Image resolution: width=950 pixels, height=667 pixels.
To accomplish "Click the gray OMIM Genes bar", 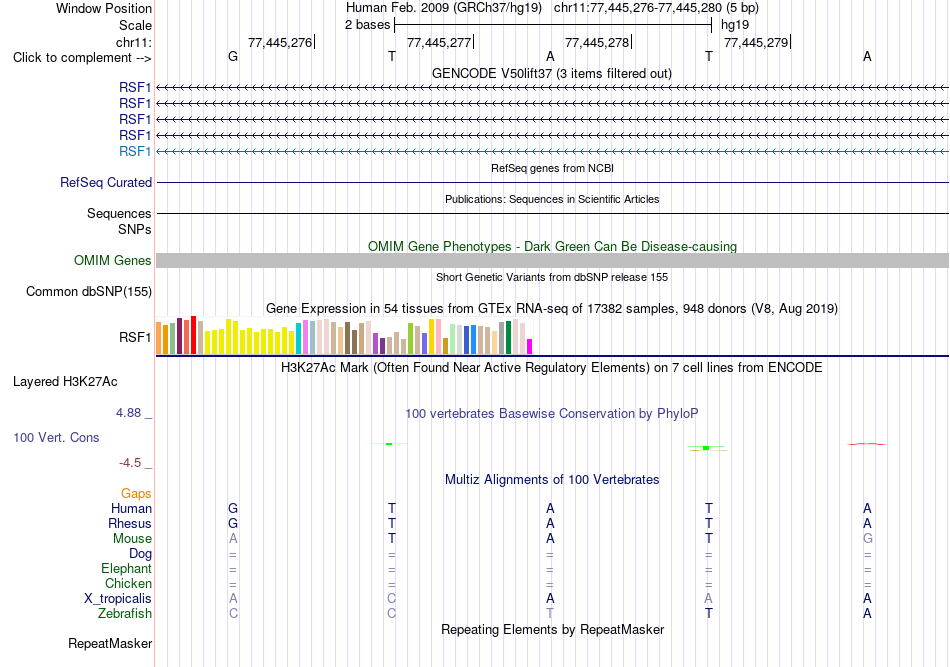I will (552, 260).
